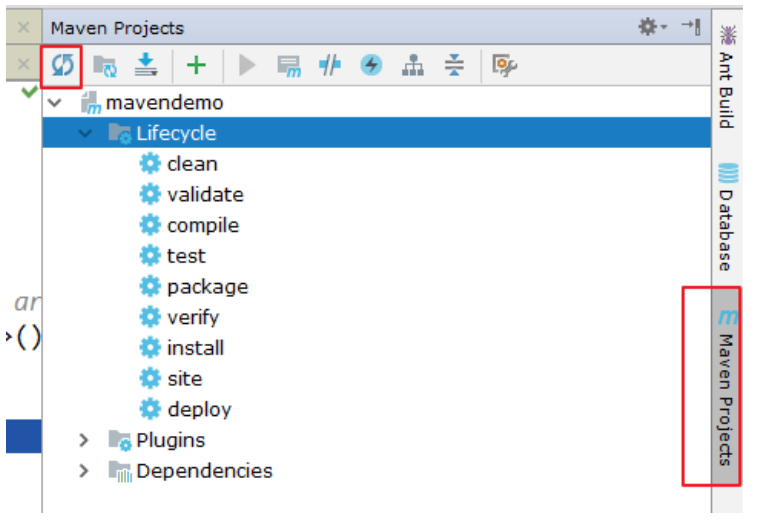
Task: Expand the Plugins node
Action: click(x=84, y=440)
